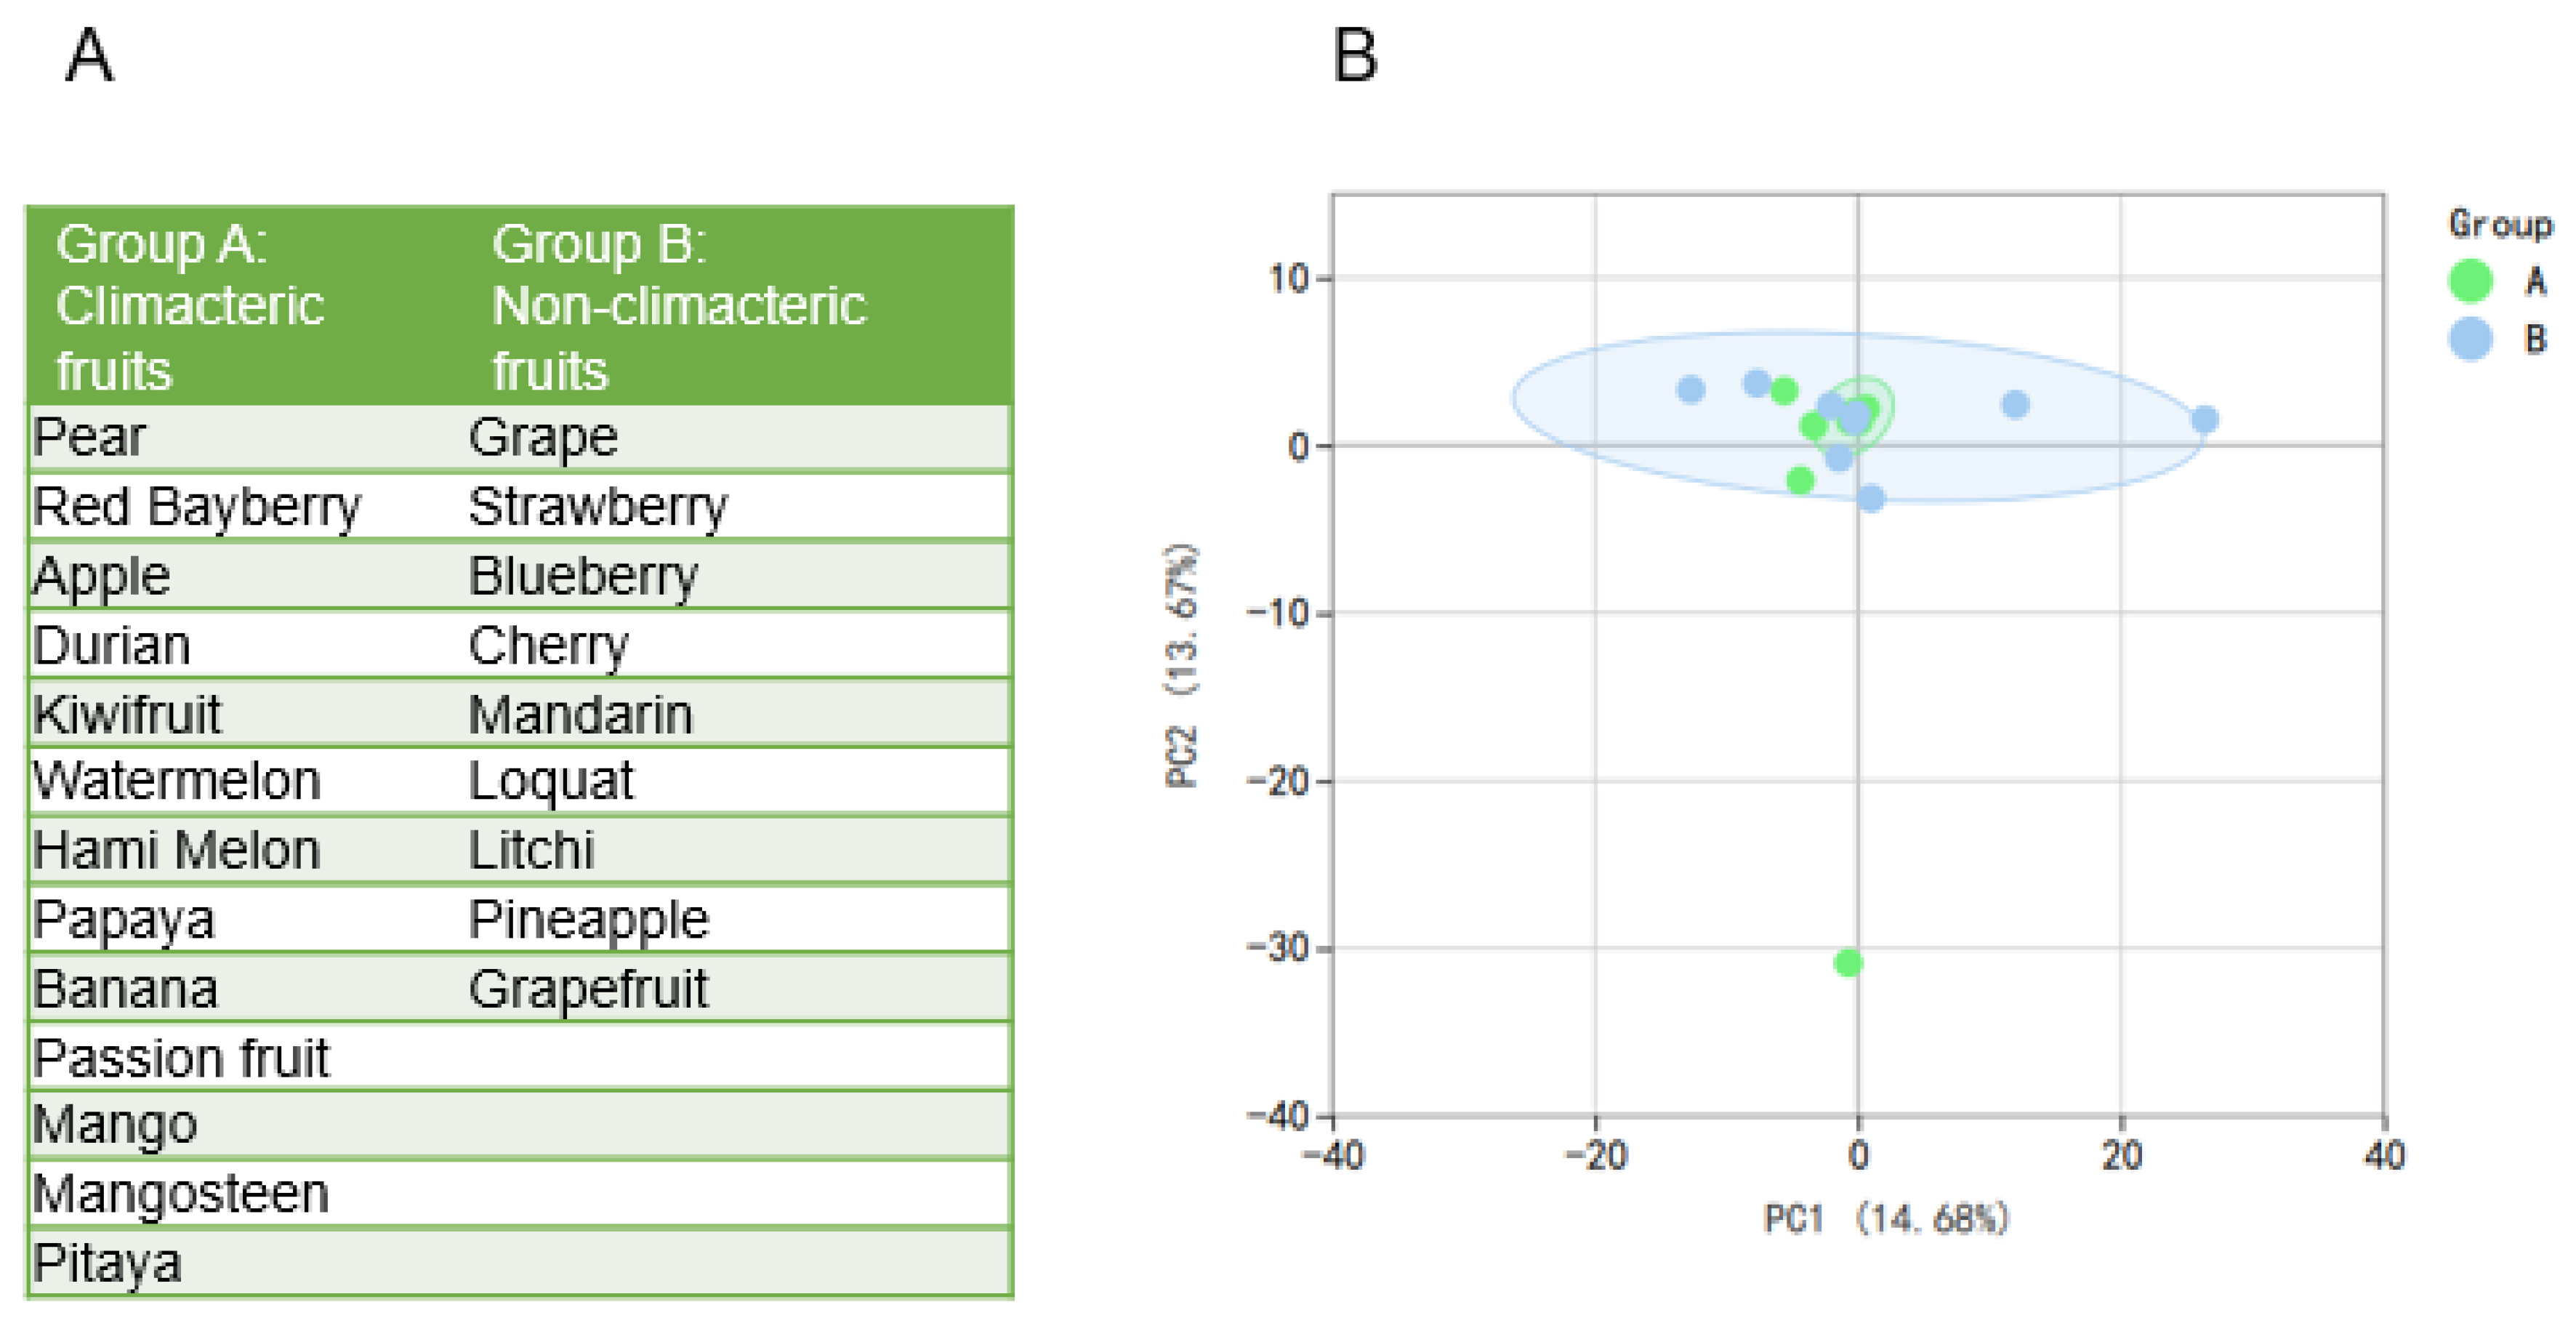Click the 'Group A: Climacteric fruits' table header
The image size is (2576, 1326).
click(x=190, y=306)
